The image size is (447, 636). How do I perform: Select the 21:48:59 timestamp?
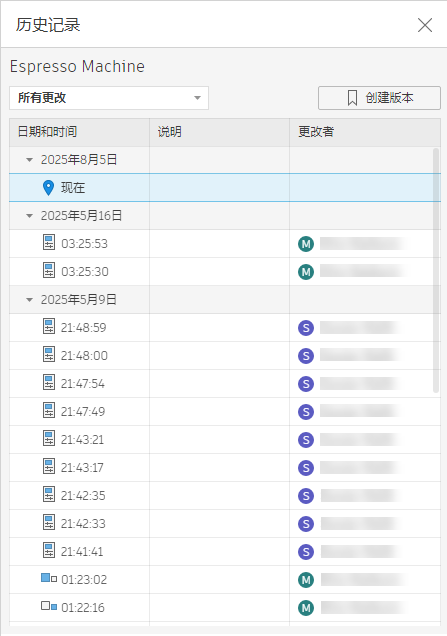click(84, 328)
